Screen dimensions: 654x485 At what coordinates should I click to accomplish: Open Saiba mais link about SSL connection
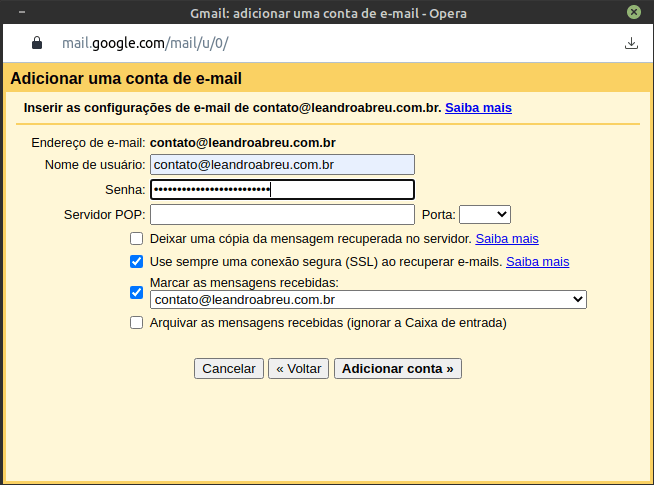538,261
